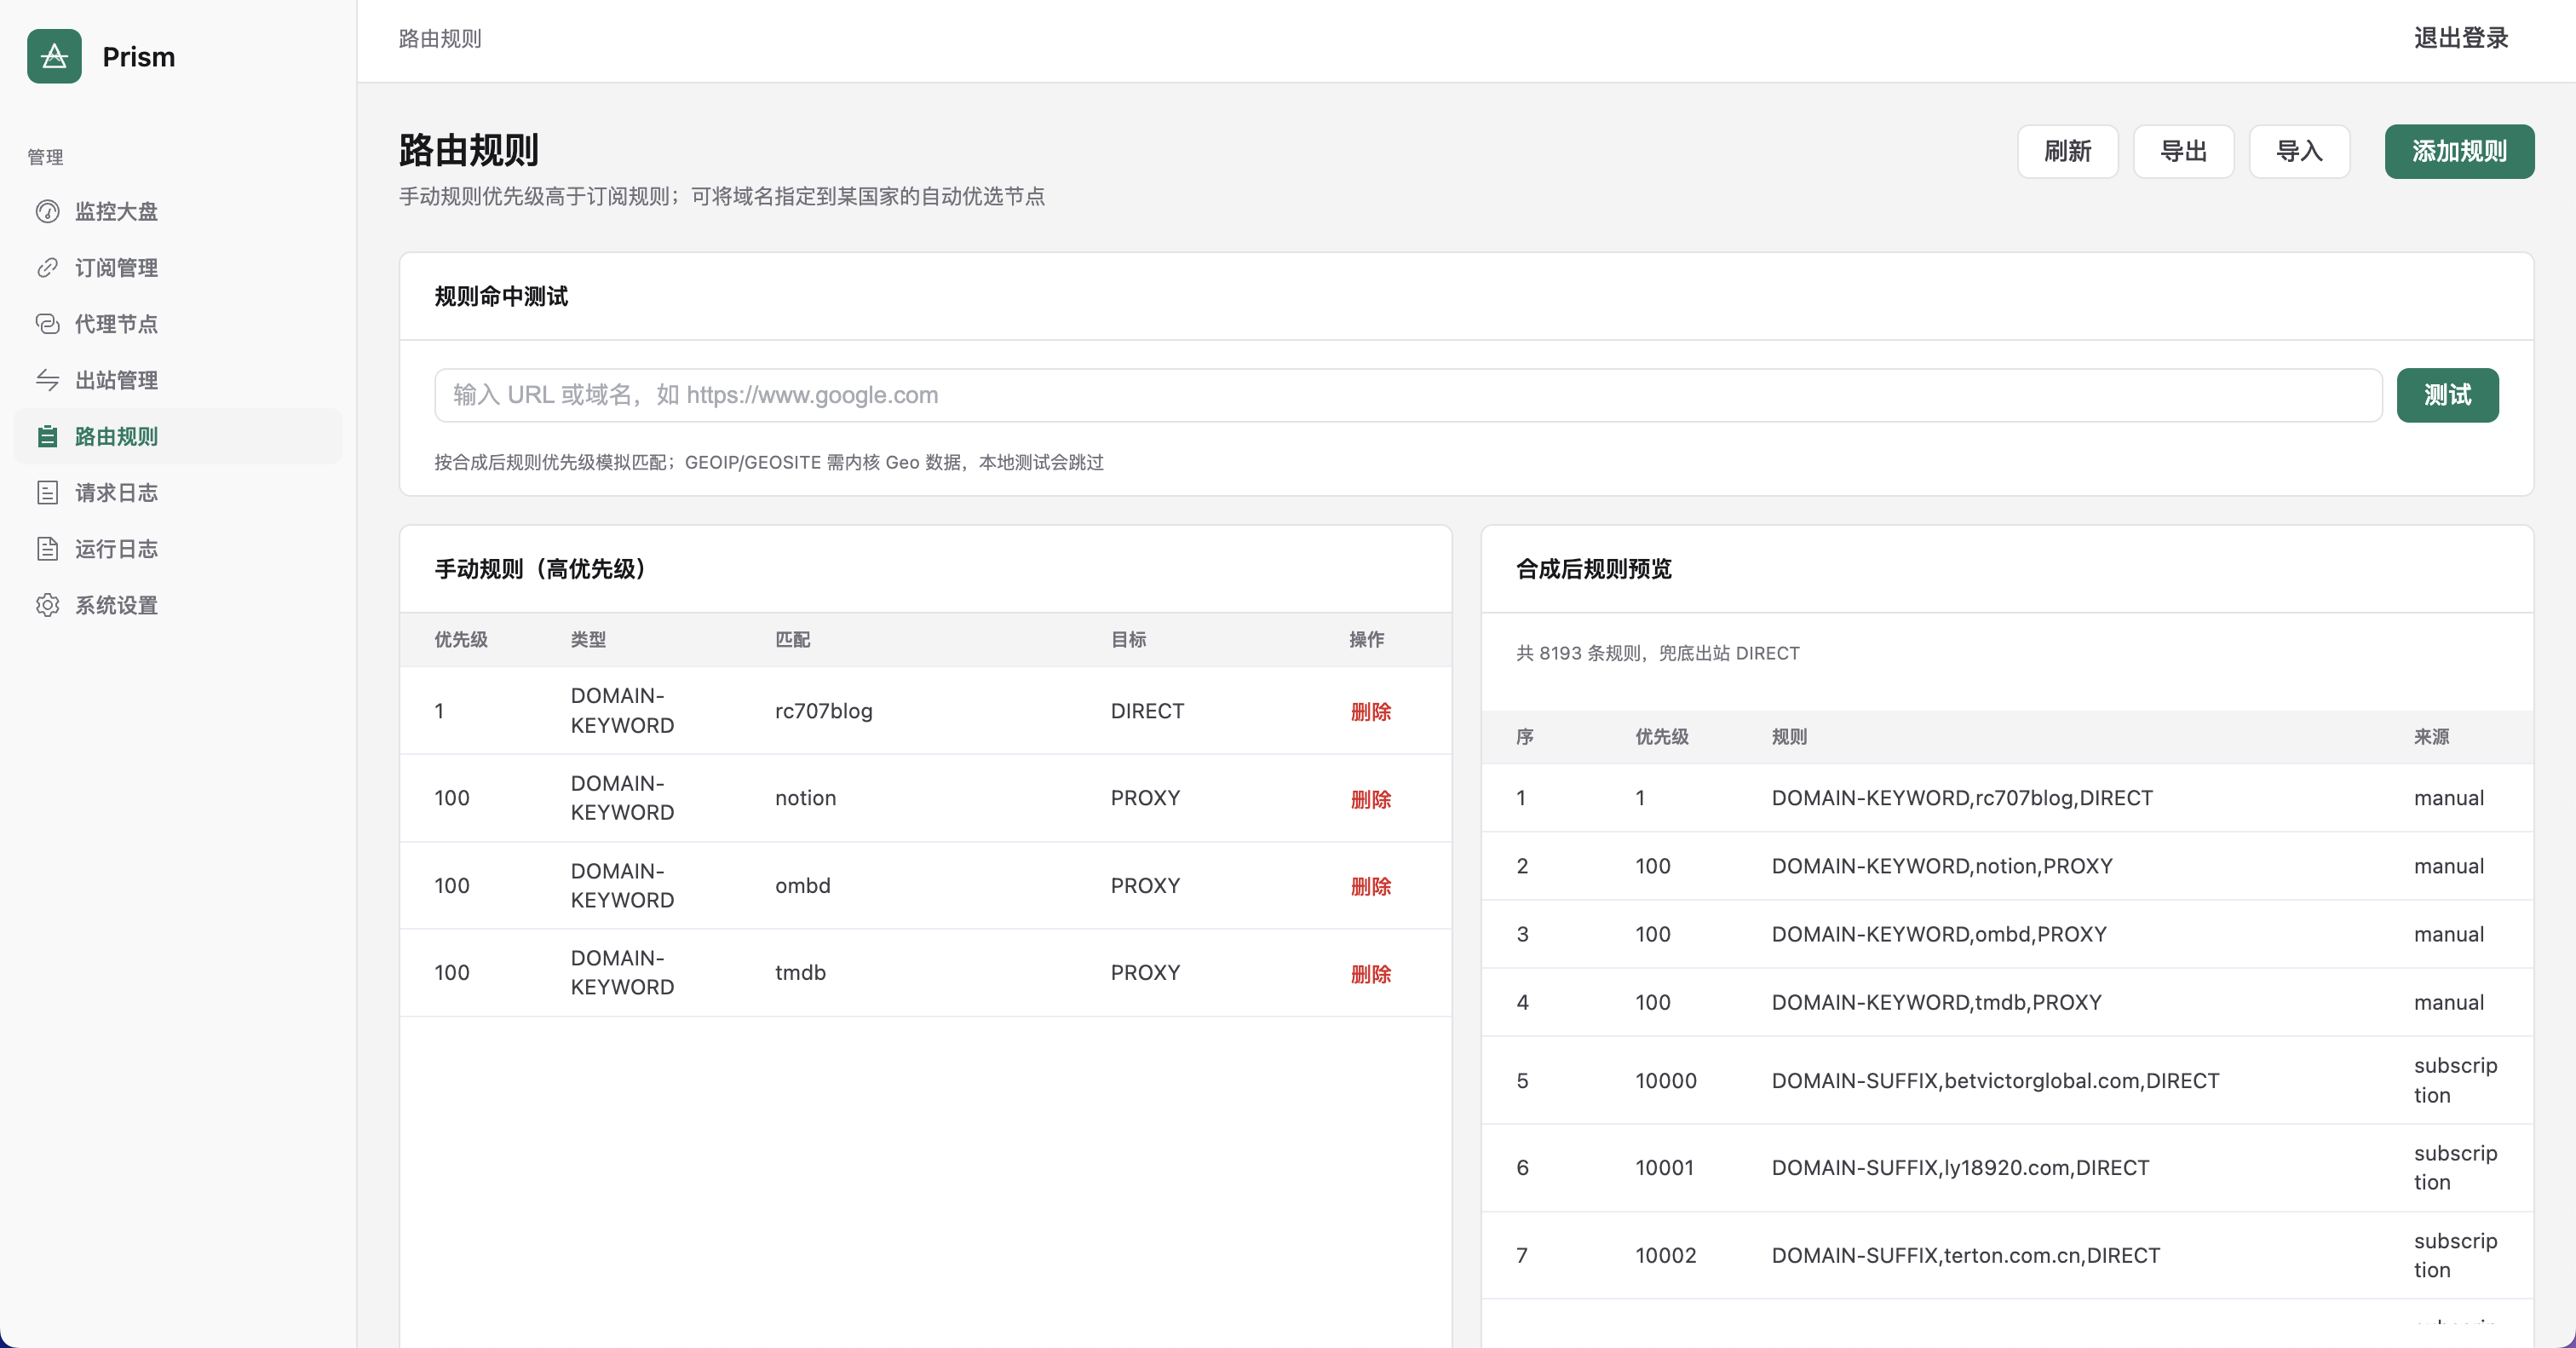Viewport: 2576px width, 1348px height.
Task: Delete the tmdb manual rule
Action: pos(1370,973)
